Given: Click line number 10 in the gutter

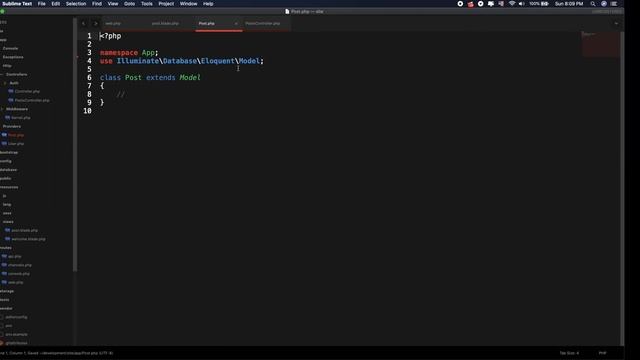Looking at the screenshot, I should tap(87, 111).
